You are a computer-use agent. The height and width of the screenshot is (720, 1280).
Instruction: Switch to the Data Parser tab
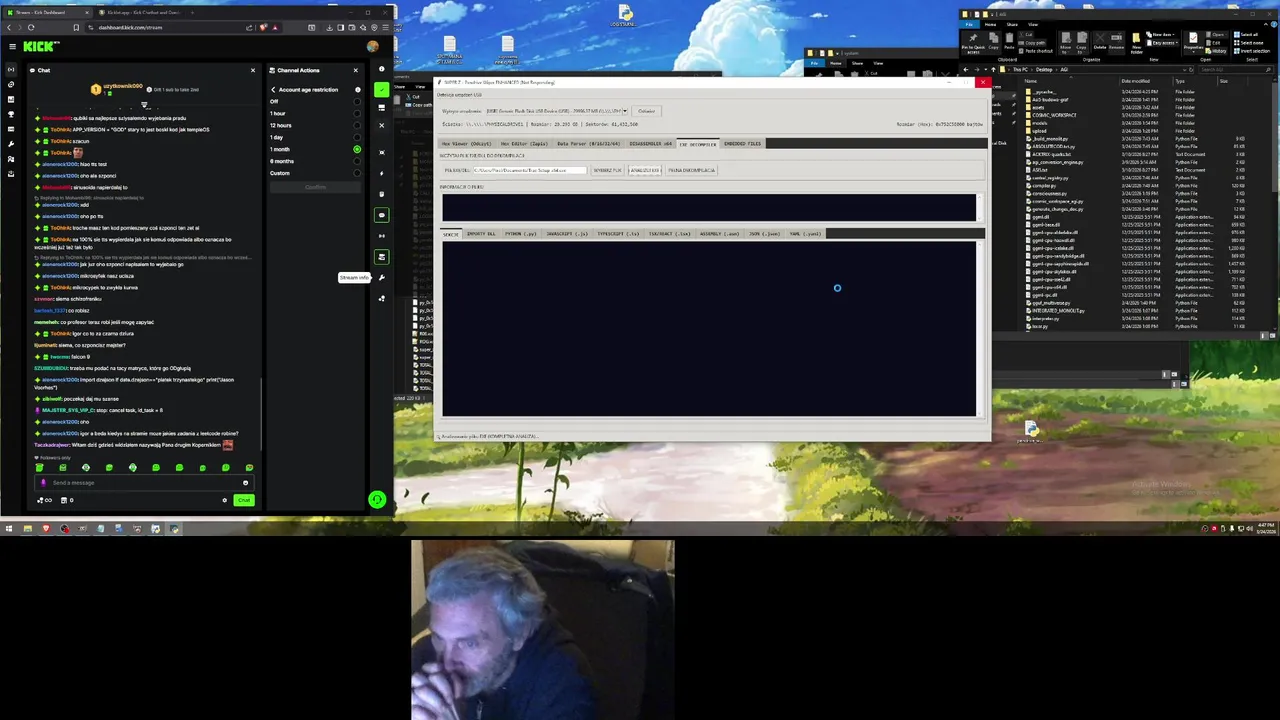588,144
